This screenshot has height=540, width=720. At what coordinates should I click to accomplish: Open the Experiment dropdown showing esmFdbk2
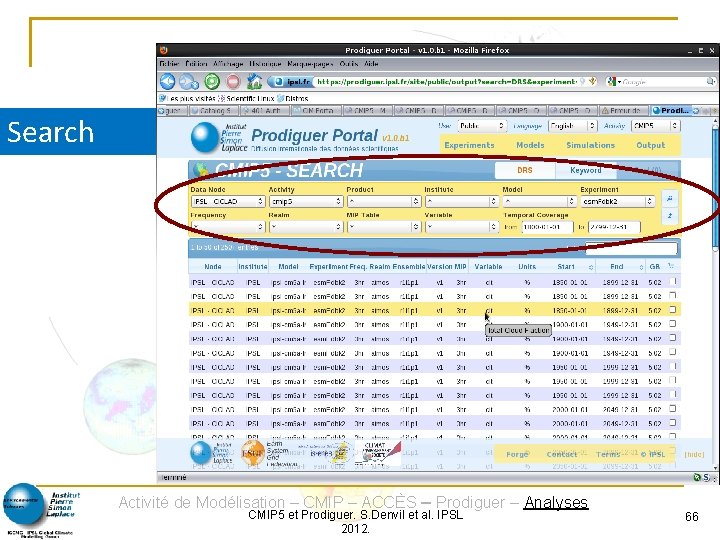(617, 201)
